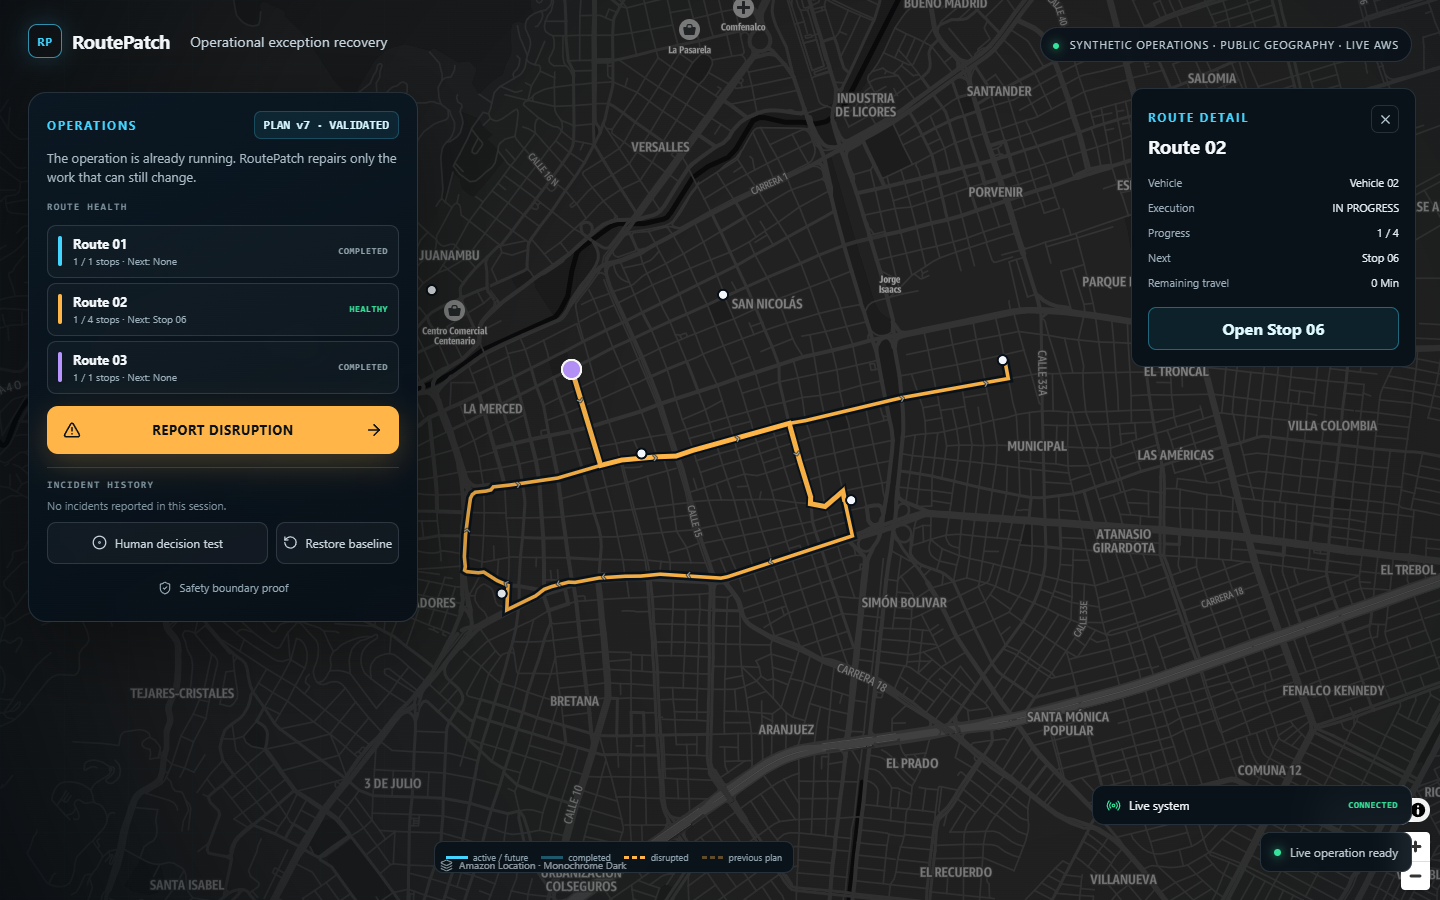Image resolution: width=1440 pixels, height=900 pixels.
Task: Zoom out the map with minus button
Action: pyautogui.click(x=1416, y=876)
